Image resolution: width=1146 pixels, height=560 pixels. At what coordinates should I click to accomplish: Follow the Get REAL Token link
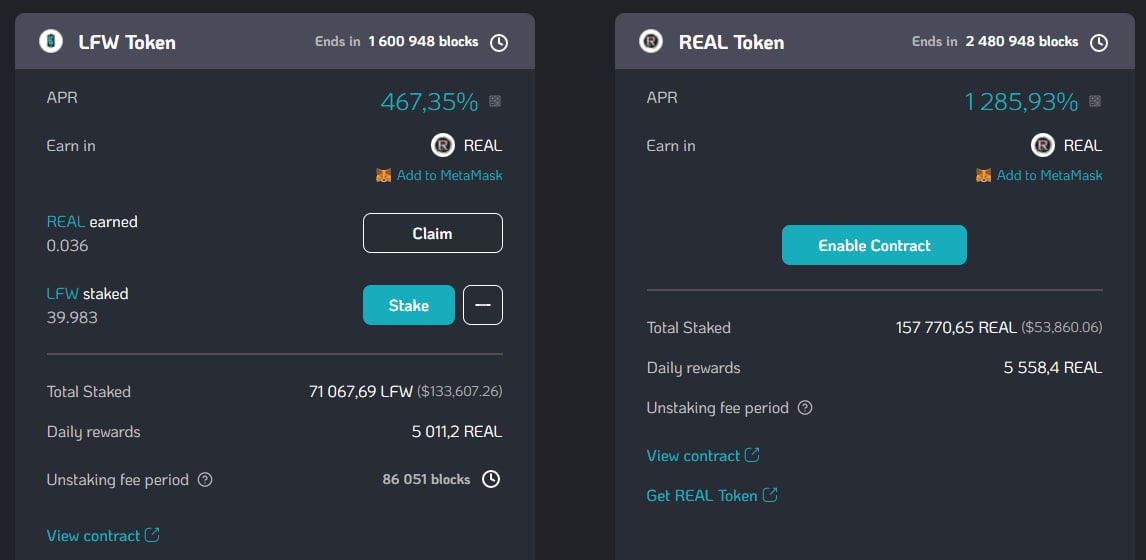point(712,496)
